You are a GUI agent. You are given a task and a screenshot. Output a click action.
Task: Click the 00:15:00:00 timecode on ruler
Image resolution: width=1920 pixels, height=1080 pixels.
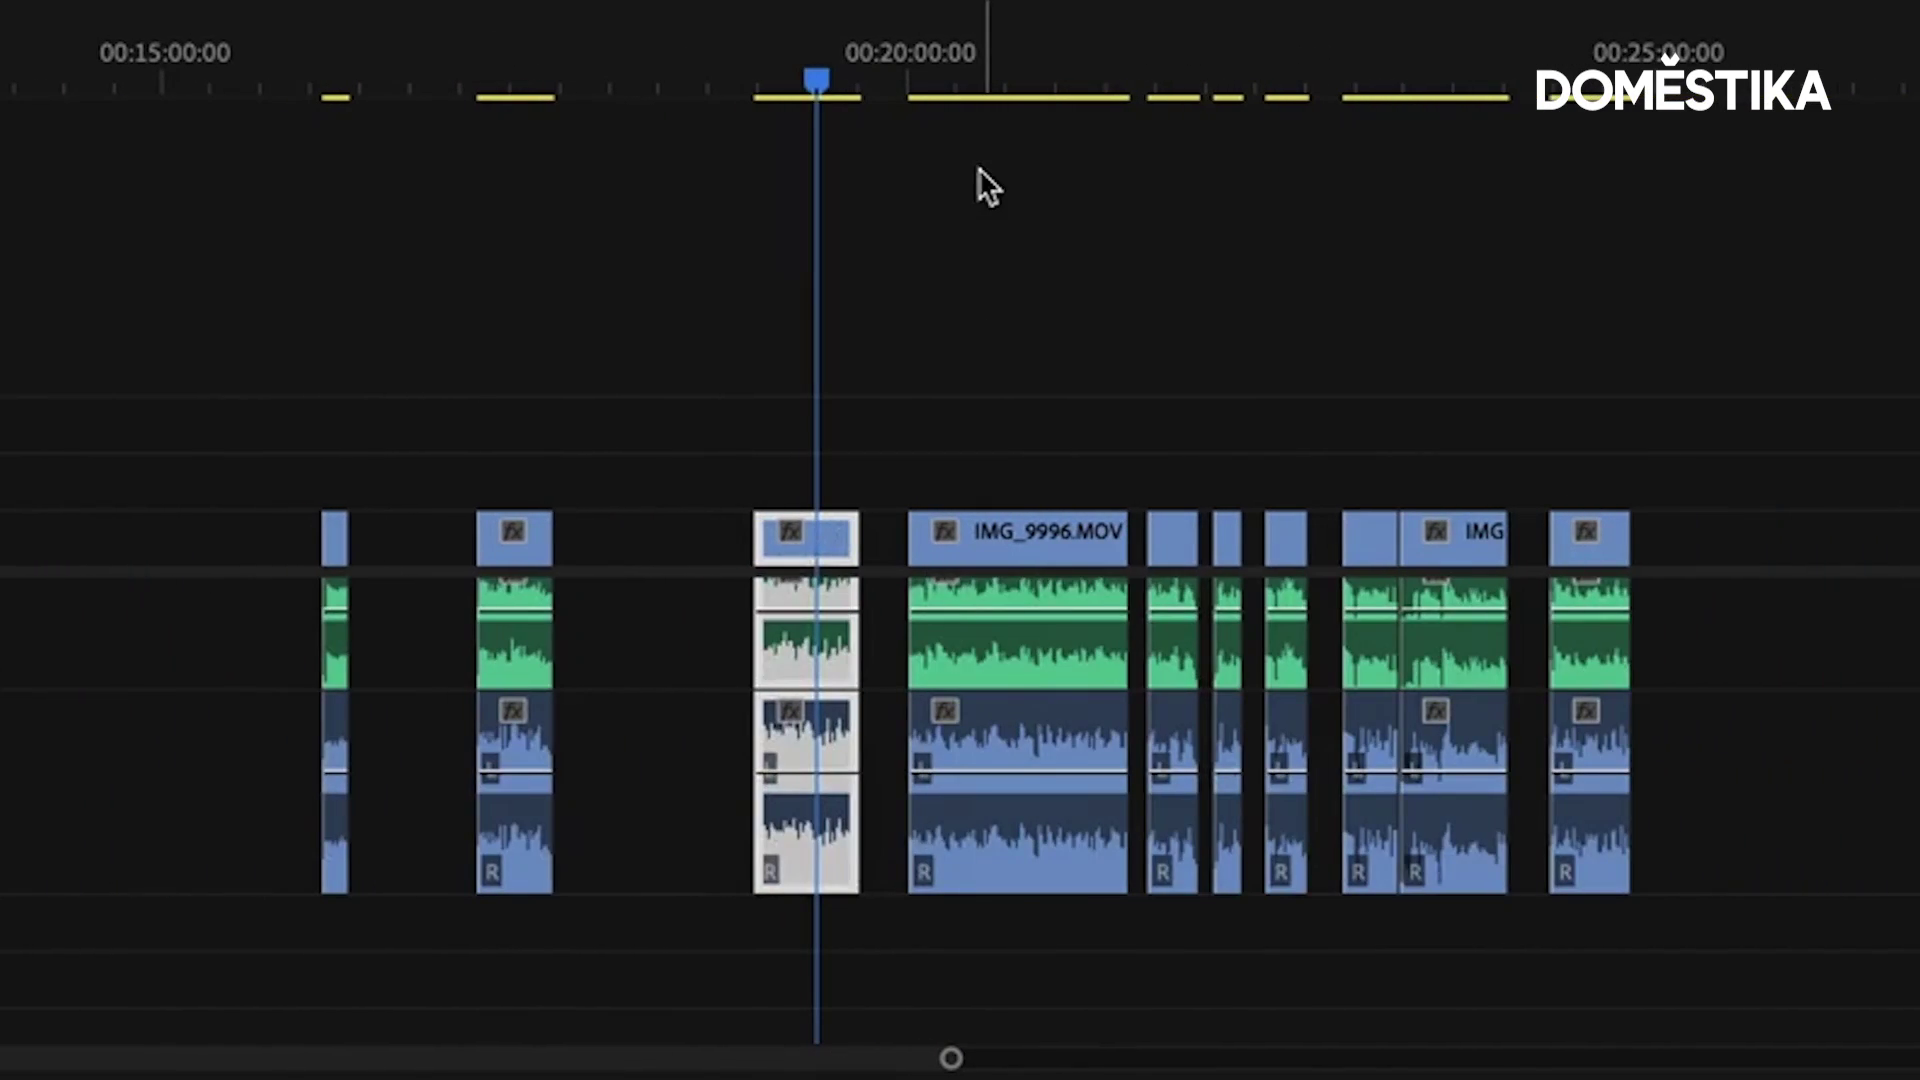[x=165, y=53]
